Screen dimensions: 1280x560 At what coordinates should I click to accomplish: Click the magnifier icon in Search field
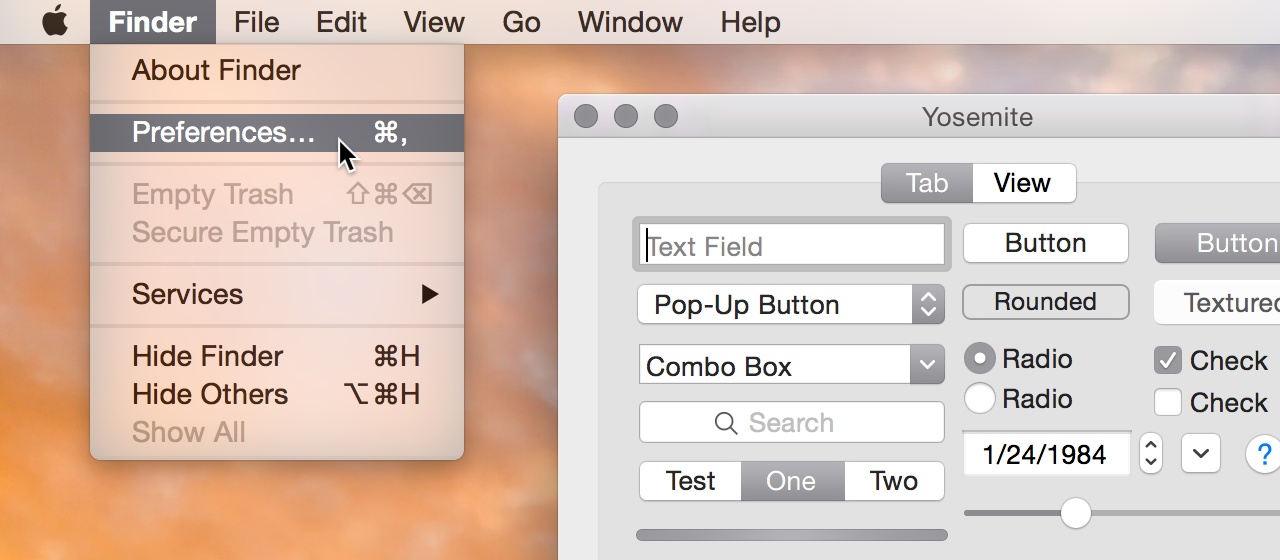click(727, 423)
